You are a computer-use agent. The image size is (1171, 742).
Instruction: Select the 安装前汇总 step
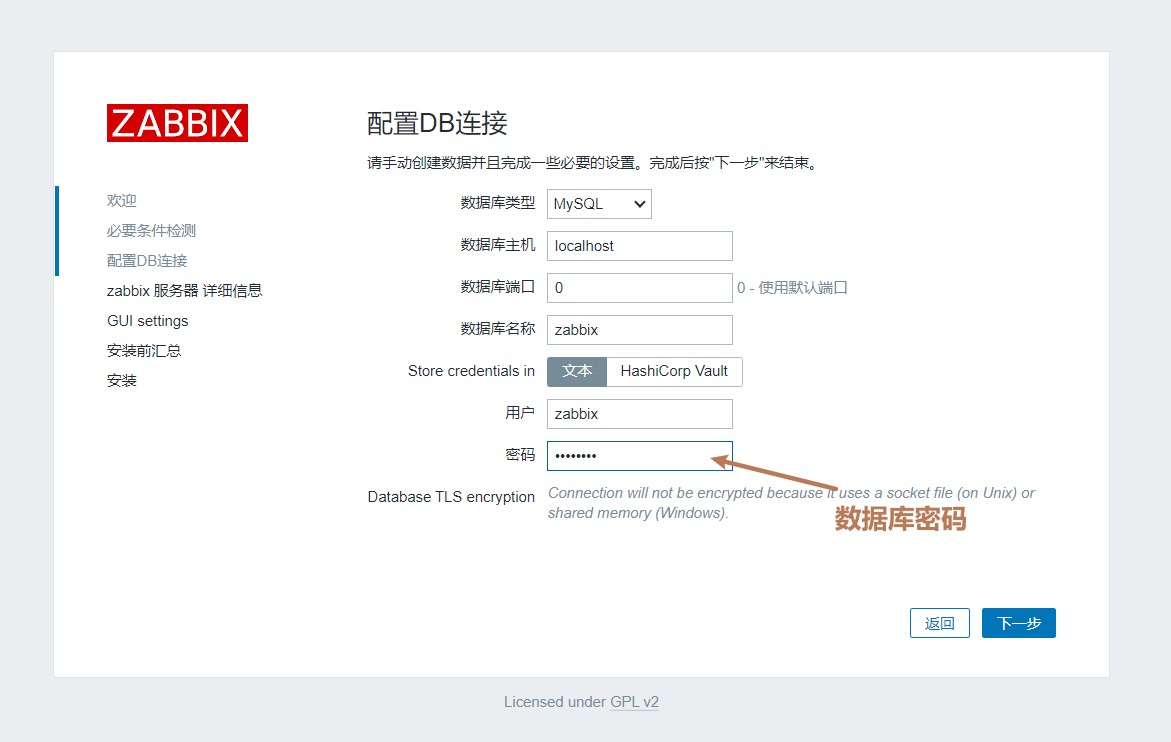[x=144, y=351]
